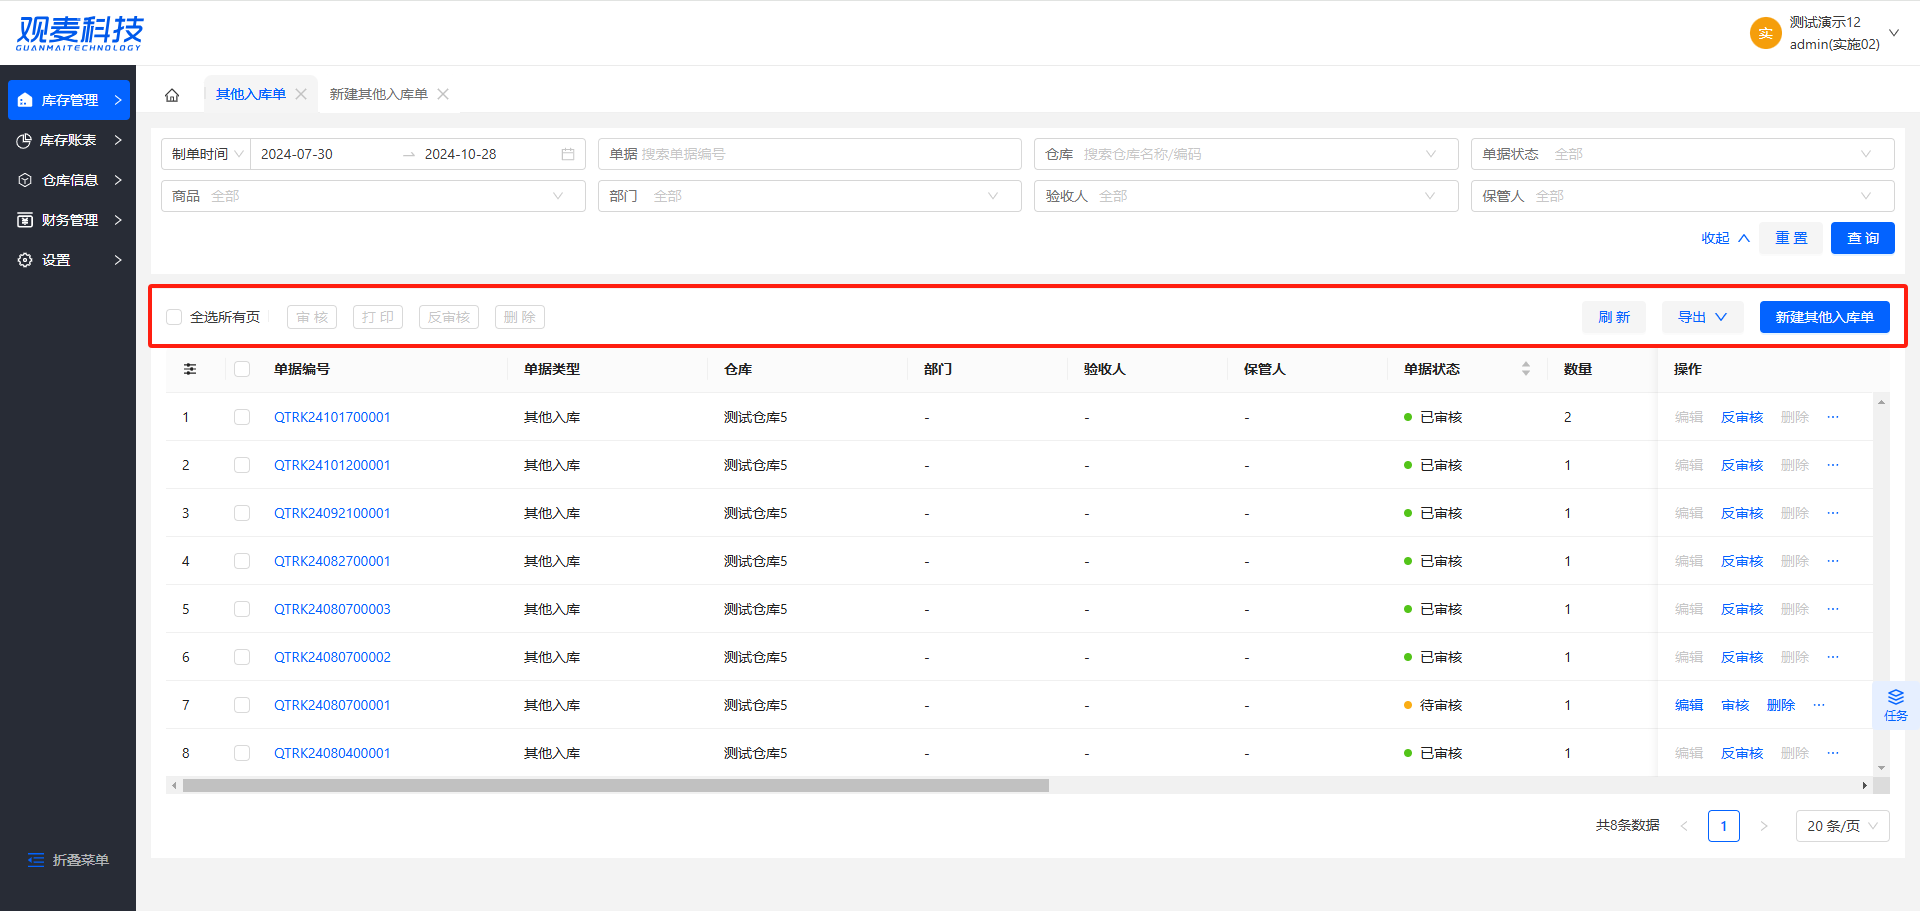Screen dimensions: 1920x911
Task: Click the 重置 reset button
Action: (1791, 238)
